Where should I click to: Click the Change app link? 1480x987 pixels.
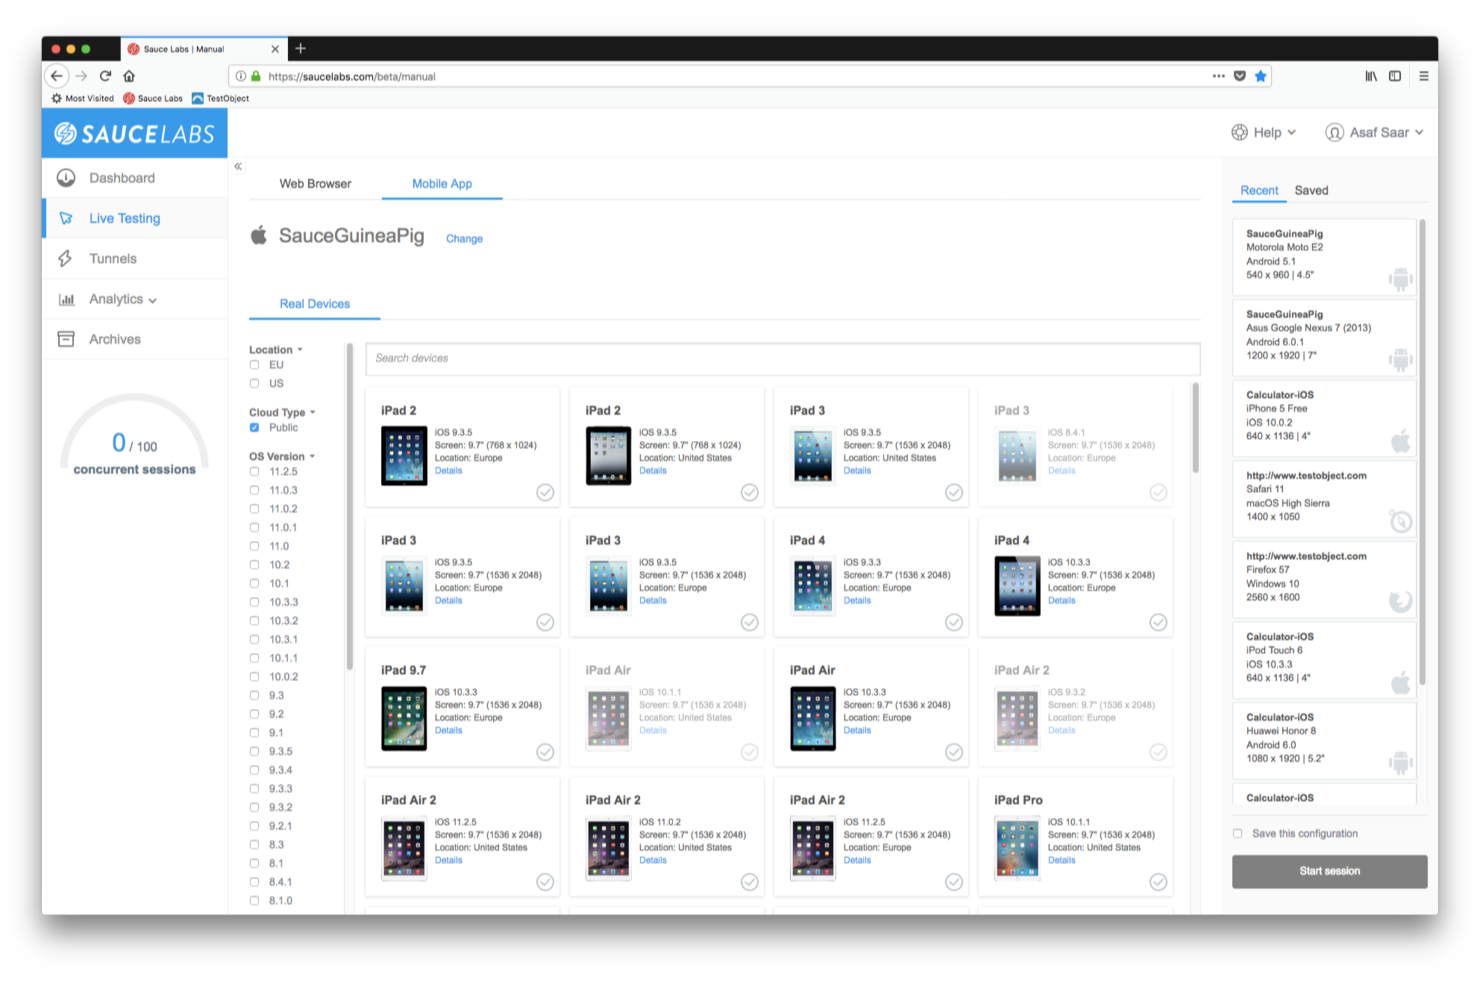coord(464,239)
